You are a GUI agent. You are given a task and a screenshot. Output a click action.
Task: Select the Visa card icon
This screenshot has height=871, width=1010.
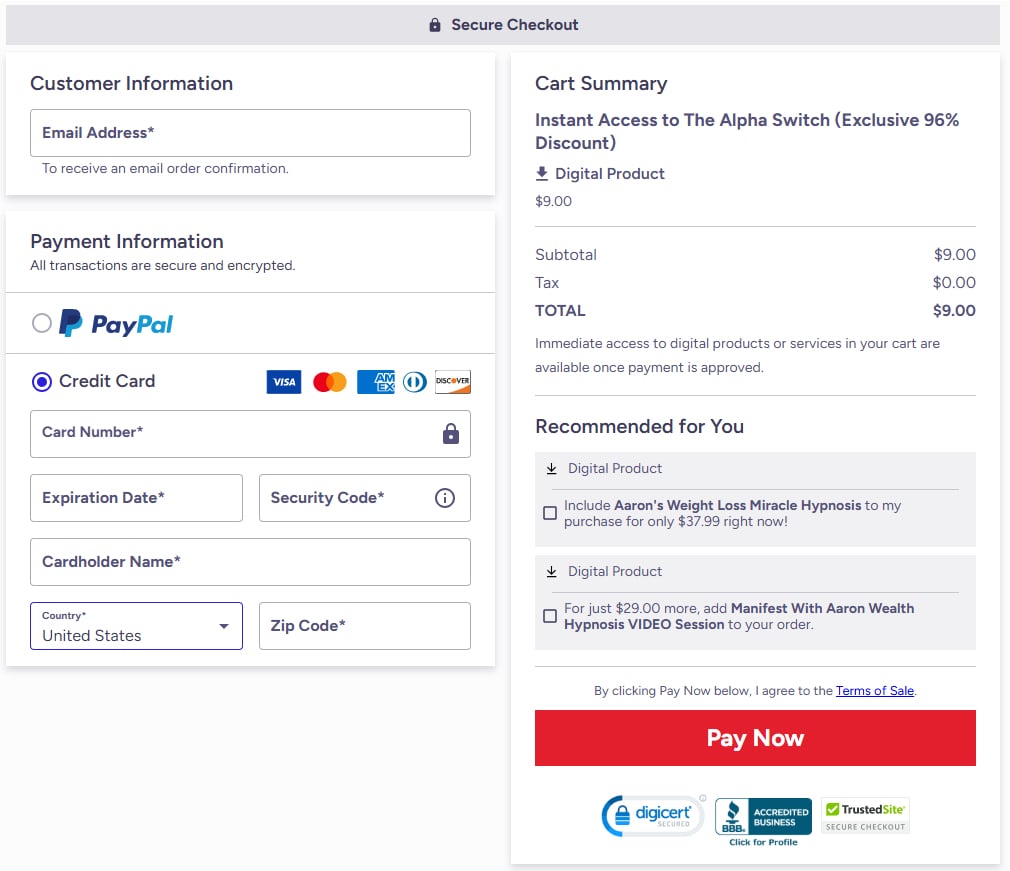pos(283,381)
